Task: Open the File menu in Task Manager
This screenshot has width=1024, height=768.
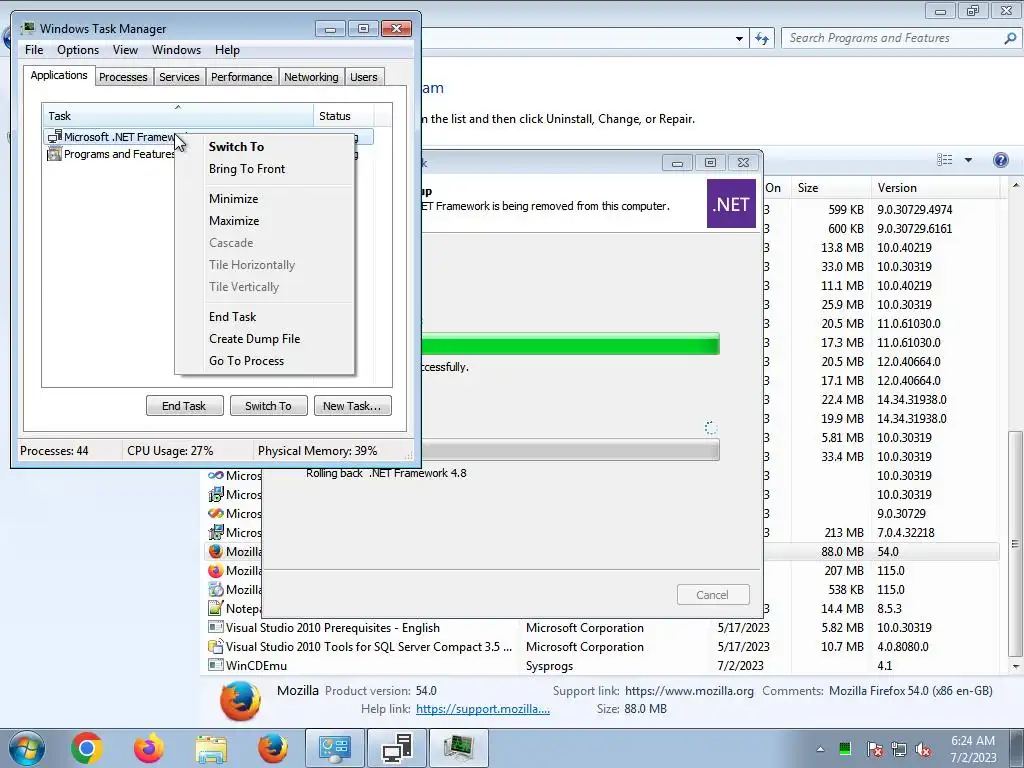Action: click(34, 50)
